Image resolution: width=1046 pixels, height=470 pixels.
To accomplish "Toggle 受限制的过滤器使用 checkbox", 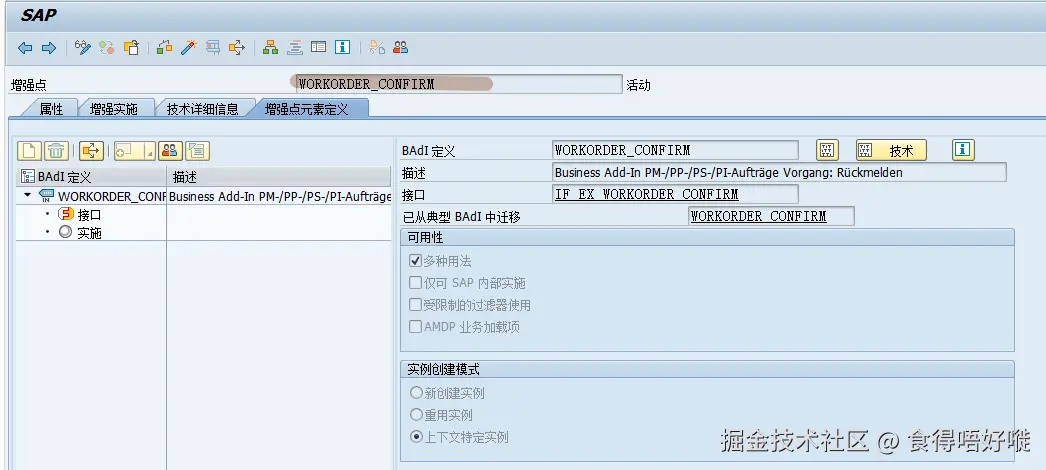I will pyautogui.click(x=416, y=305).
